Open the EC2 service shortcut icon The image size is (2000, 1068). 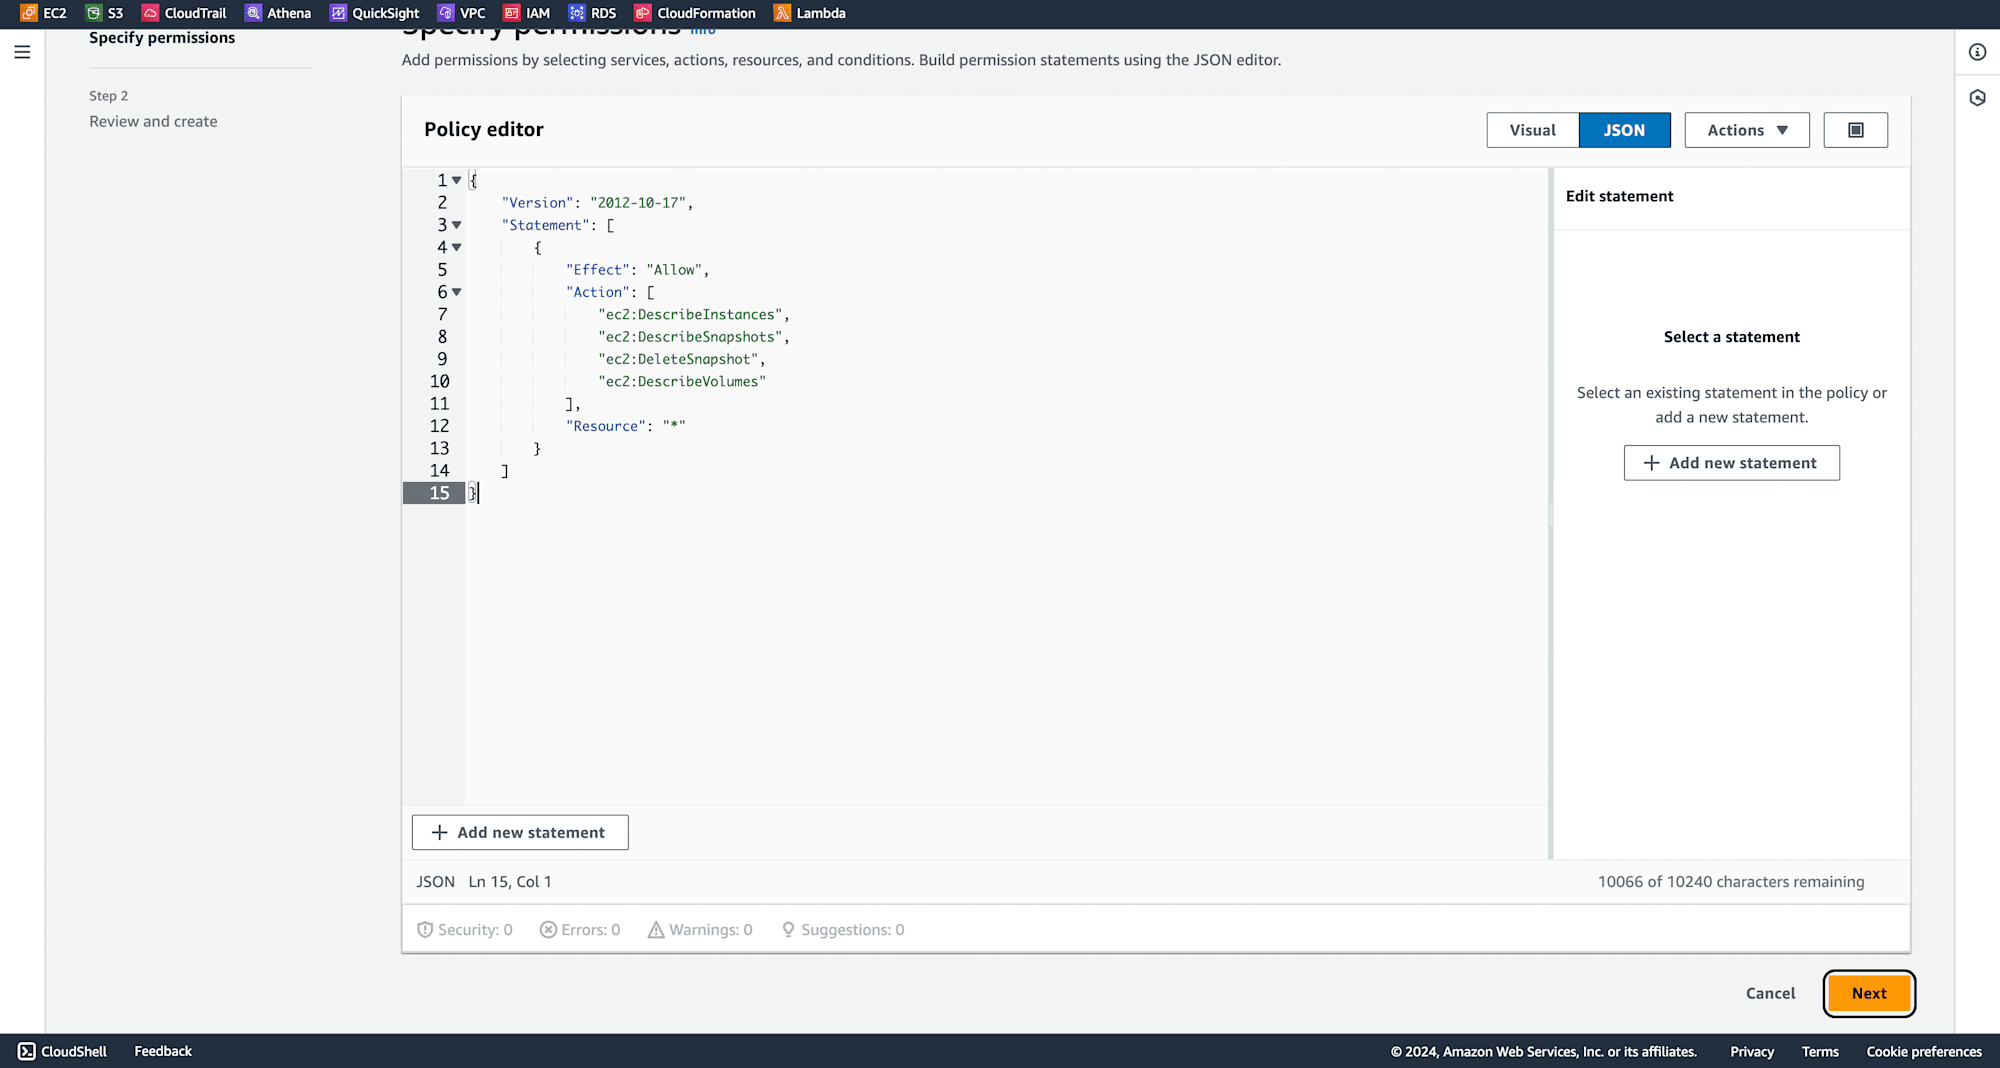point(29,13)
